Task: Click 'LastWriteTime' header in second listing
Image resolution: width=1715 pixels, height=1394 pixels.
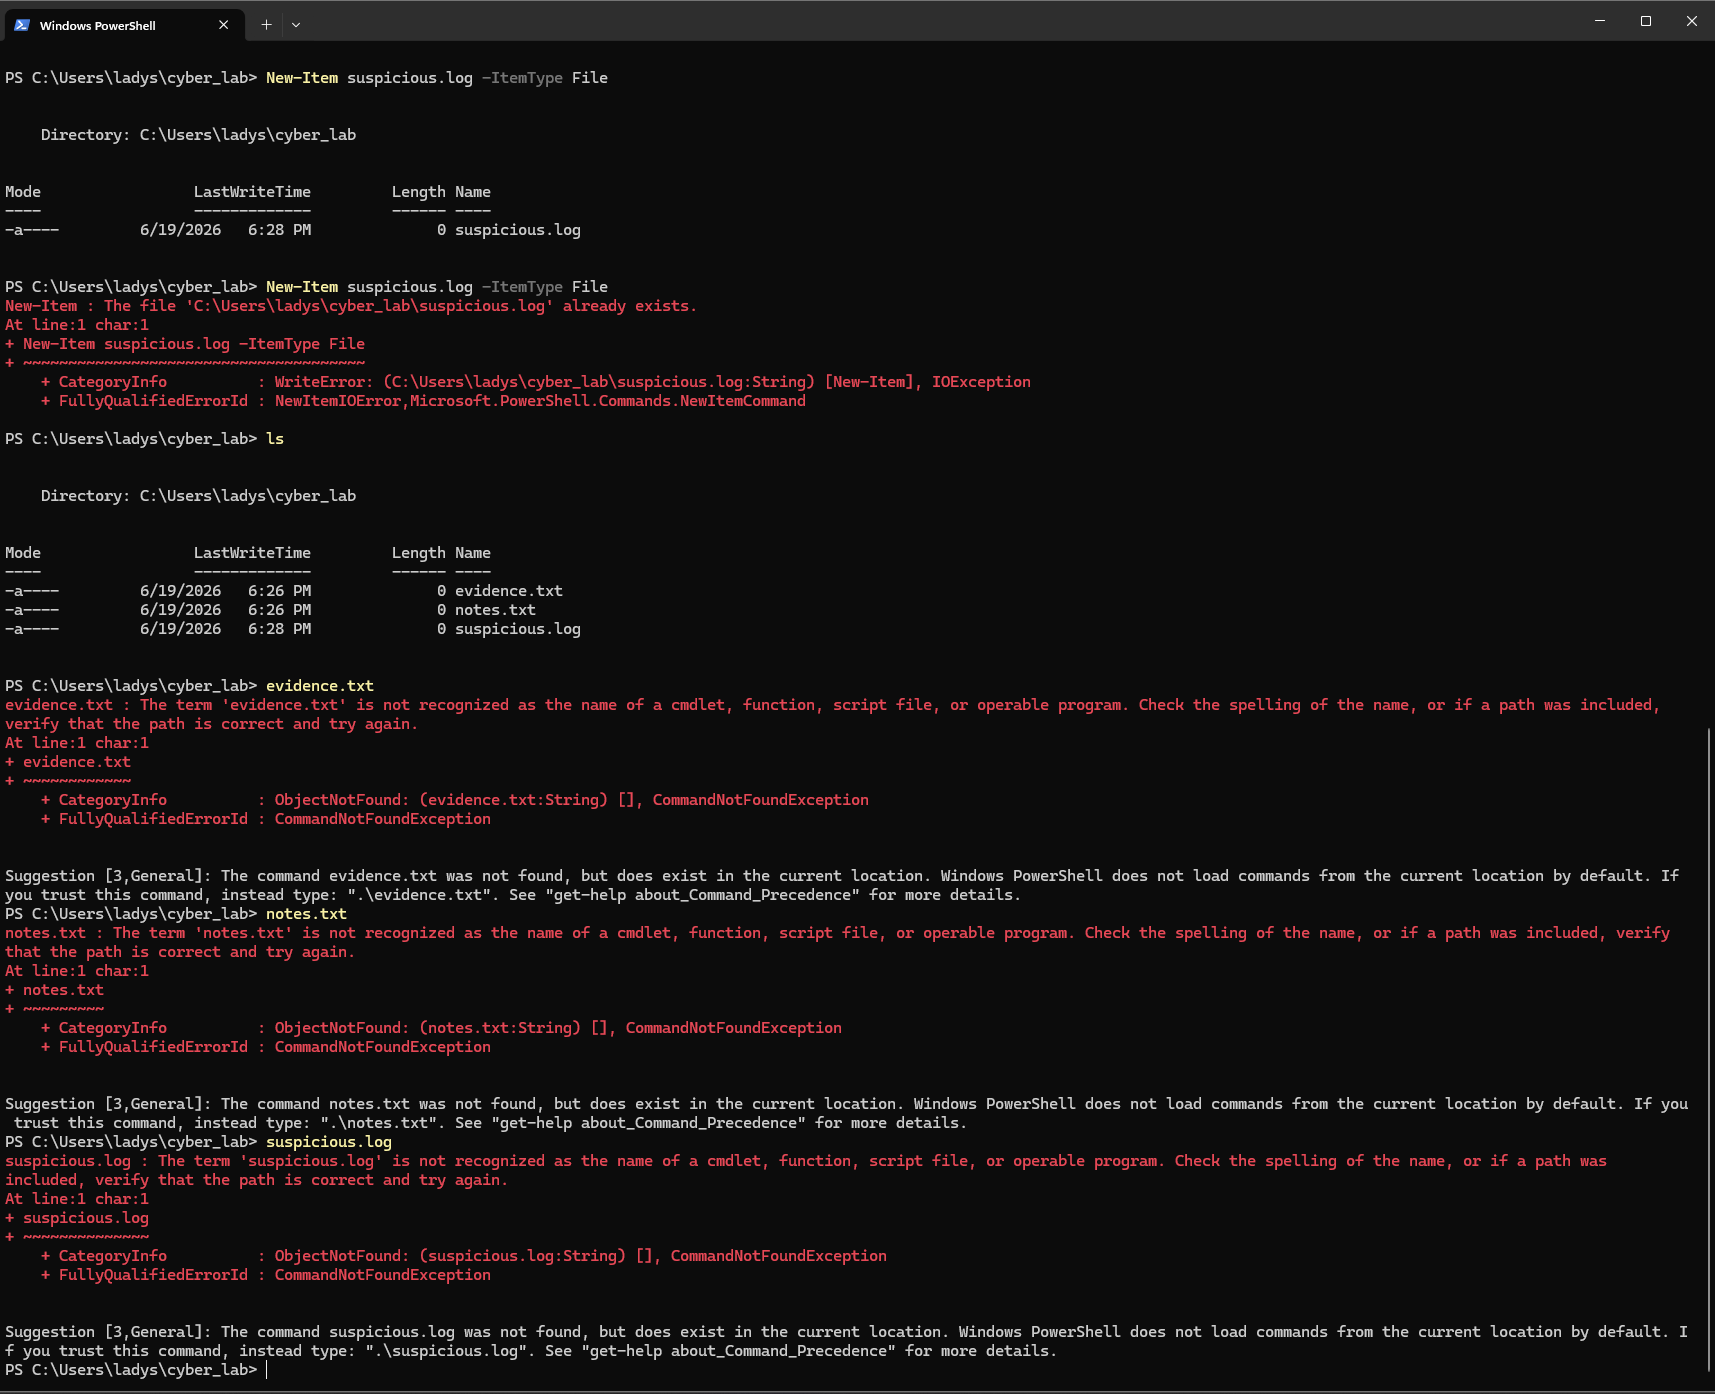Action: point(252,553)
